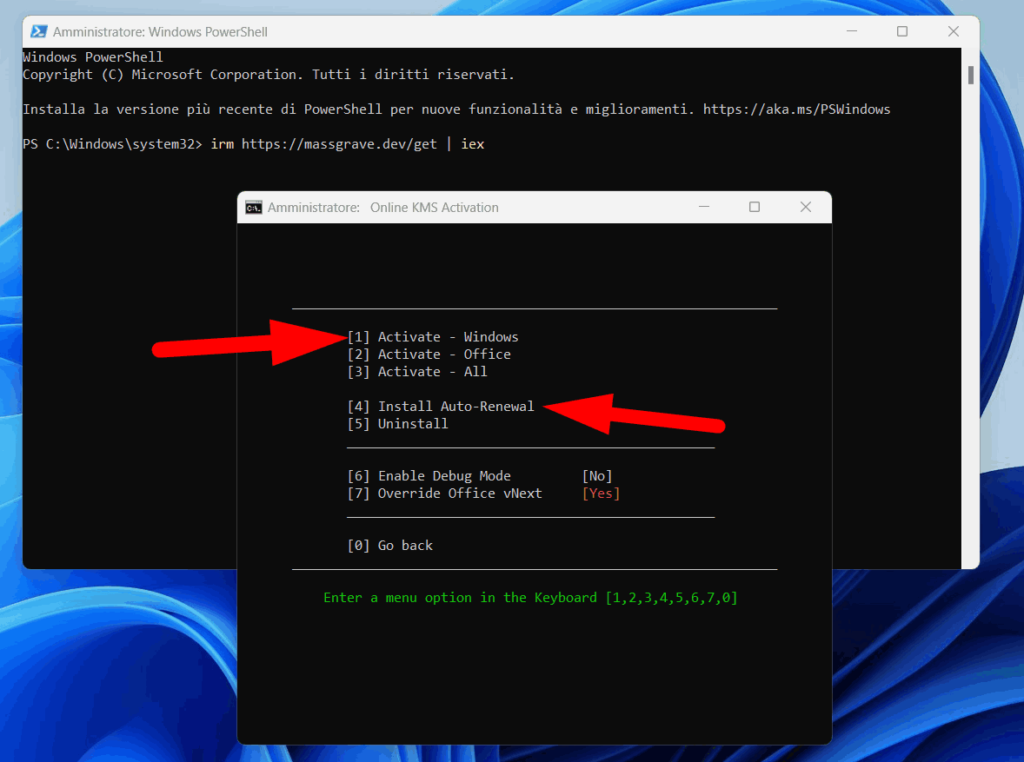The image size is (1024, 762).
Task: Click the [No] value for Debug Mode
Action: (x=597, y=476)
